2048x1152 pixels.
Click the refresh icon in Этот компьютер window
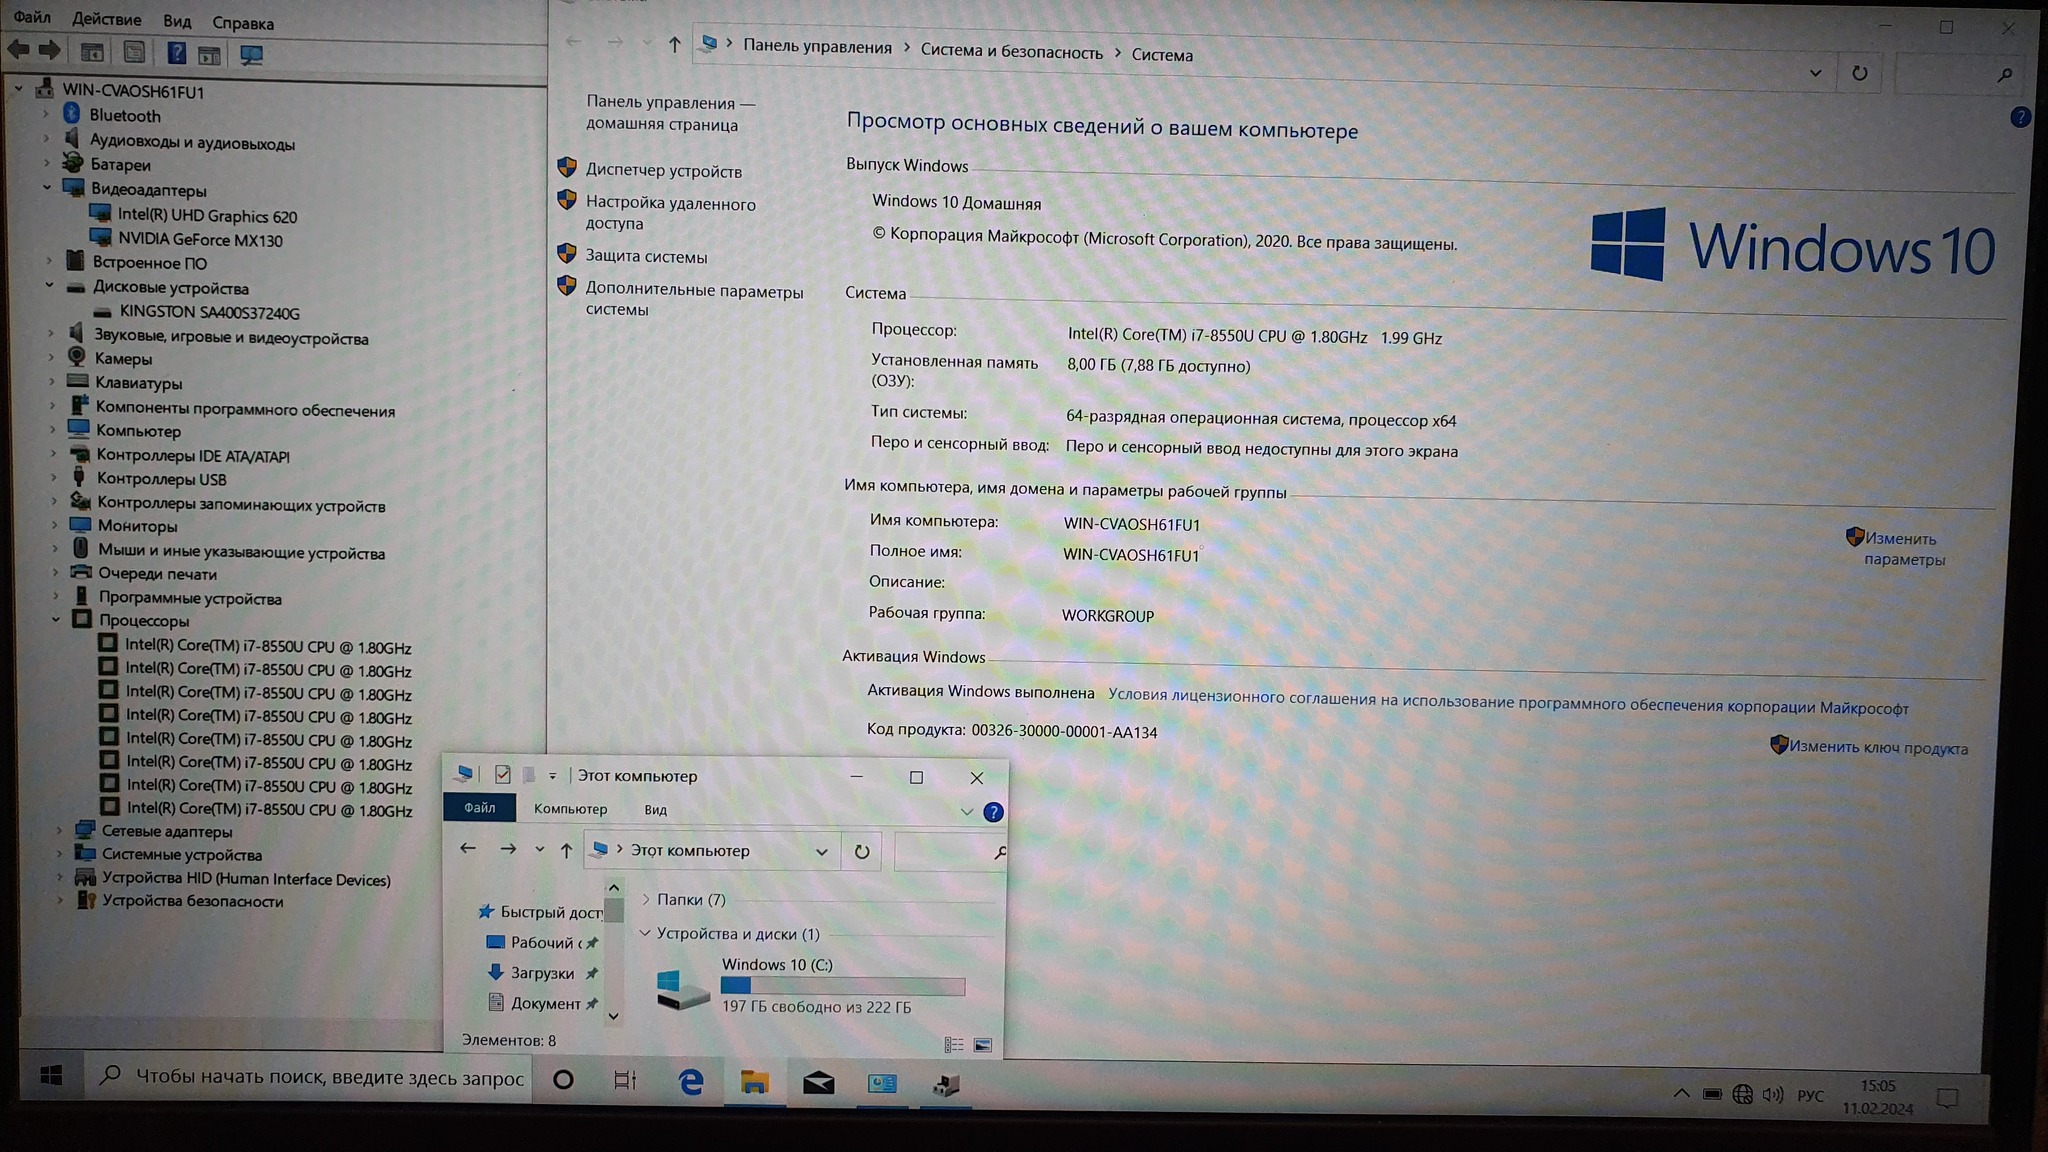[862, 852]
